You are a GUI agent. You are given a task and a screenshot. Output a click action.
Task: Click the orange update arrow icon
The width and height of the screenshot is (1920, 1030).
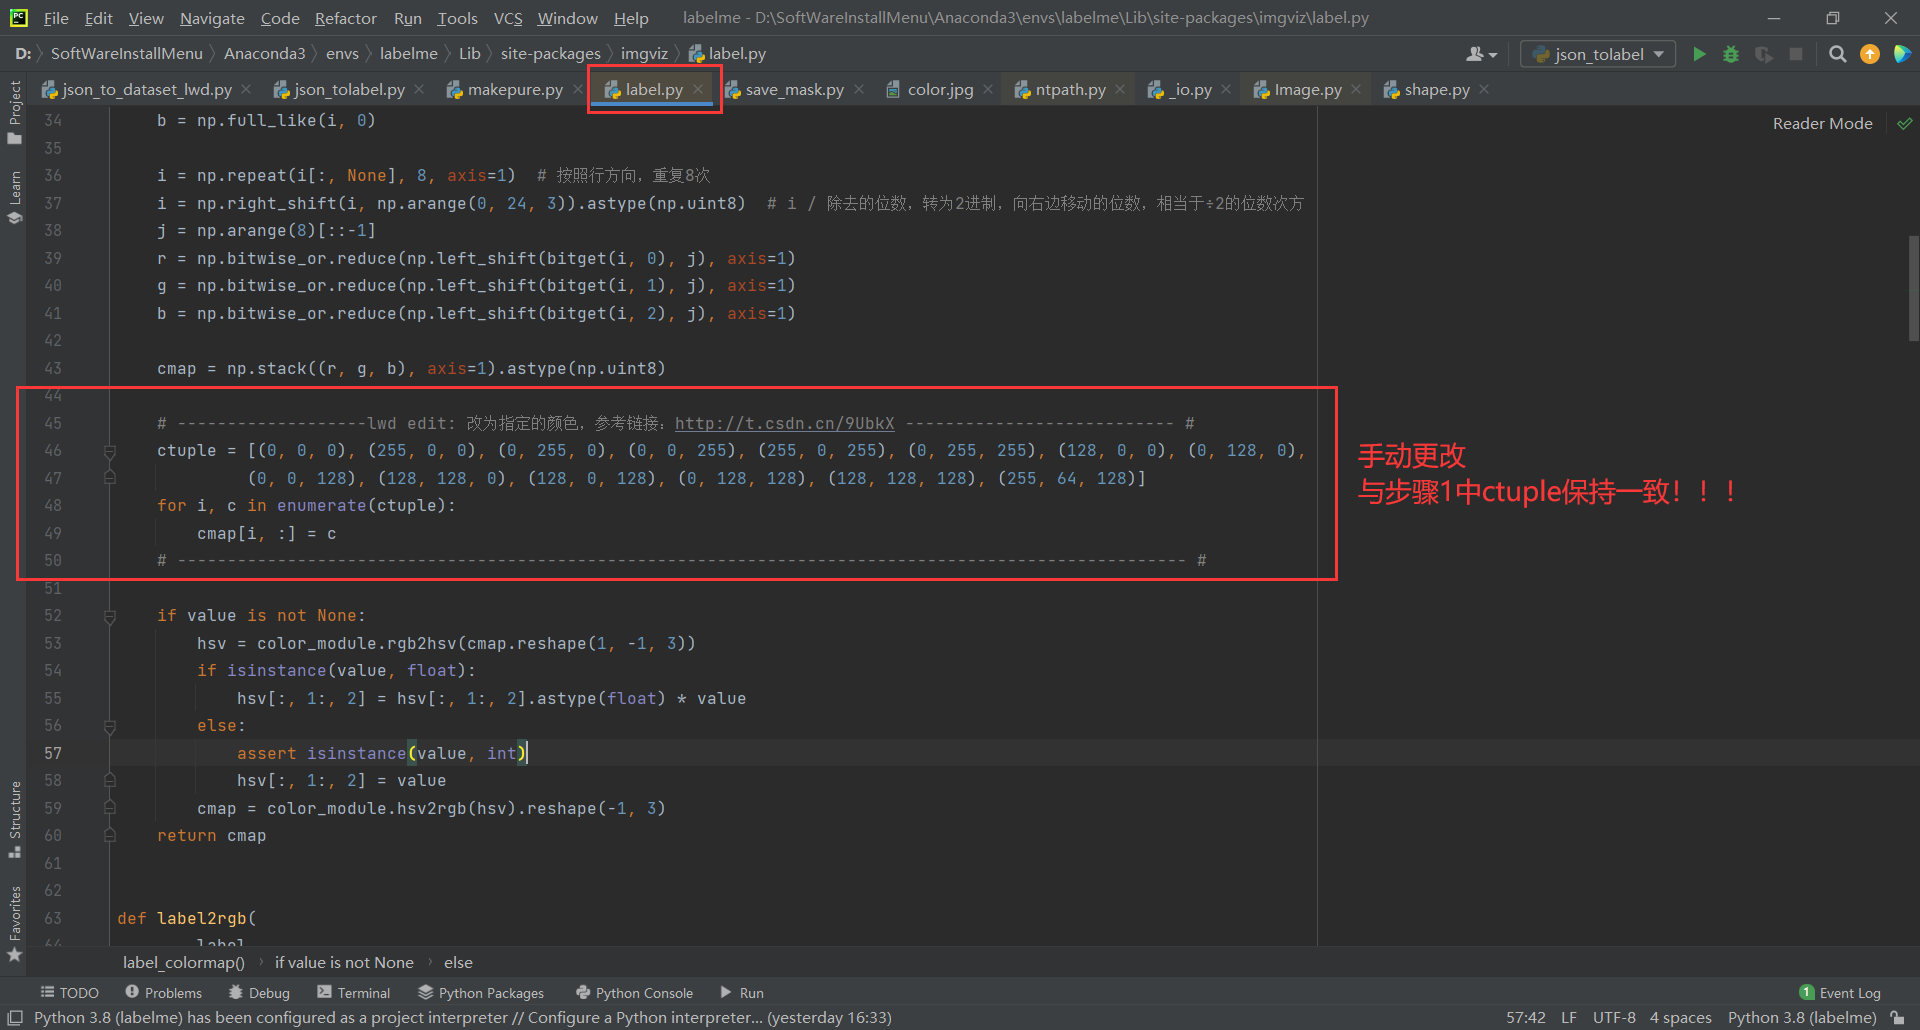1870,54
